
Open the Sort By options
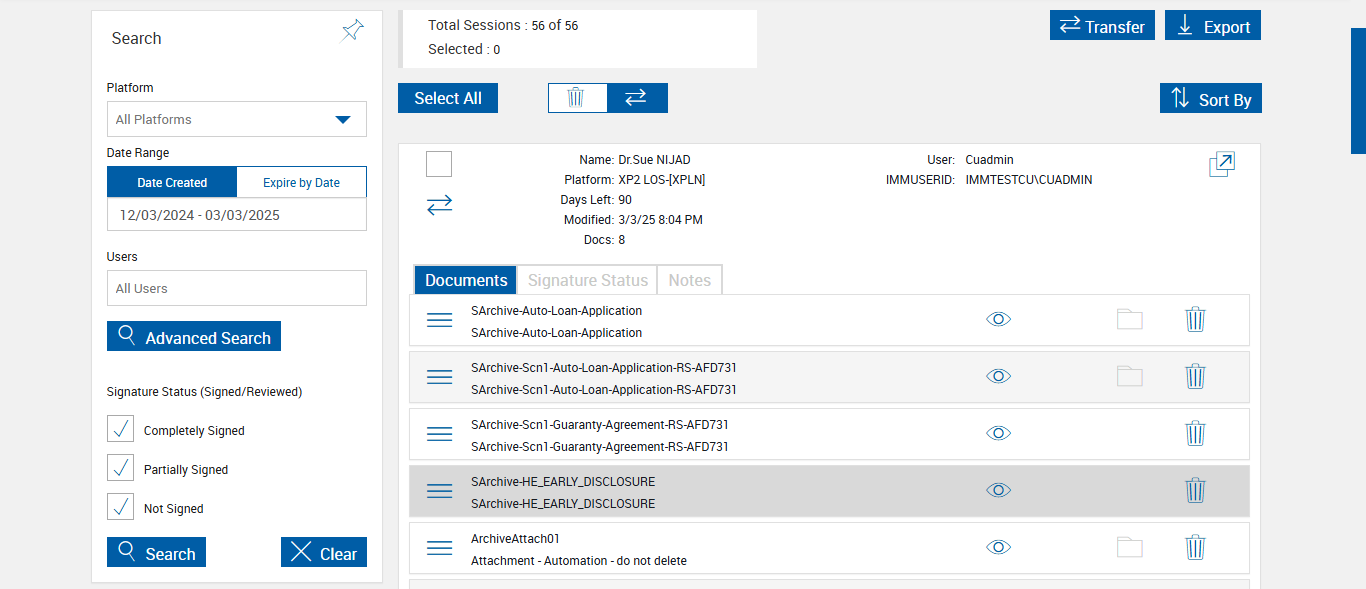[1211, 98]
